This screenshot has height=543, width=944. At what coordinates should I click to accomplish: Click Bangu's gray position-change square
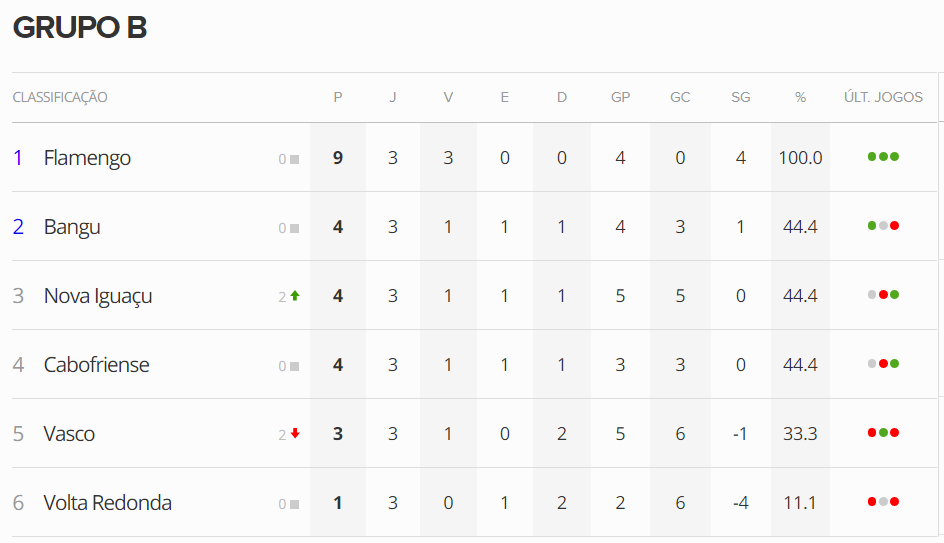coord(294,228)
